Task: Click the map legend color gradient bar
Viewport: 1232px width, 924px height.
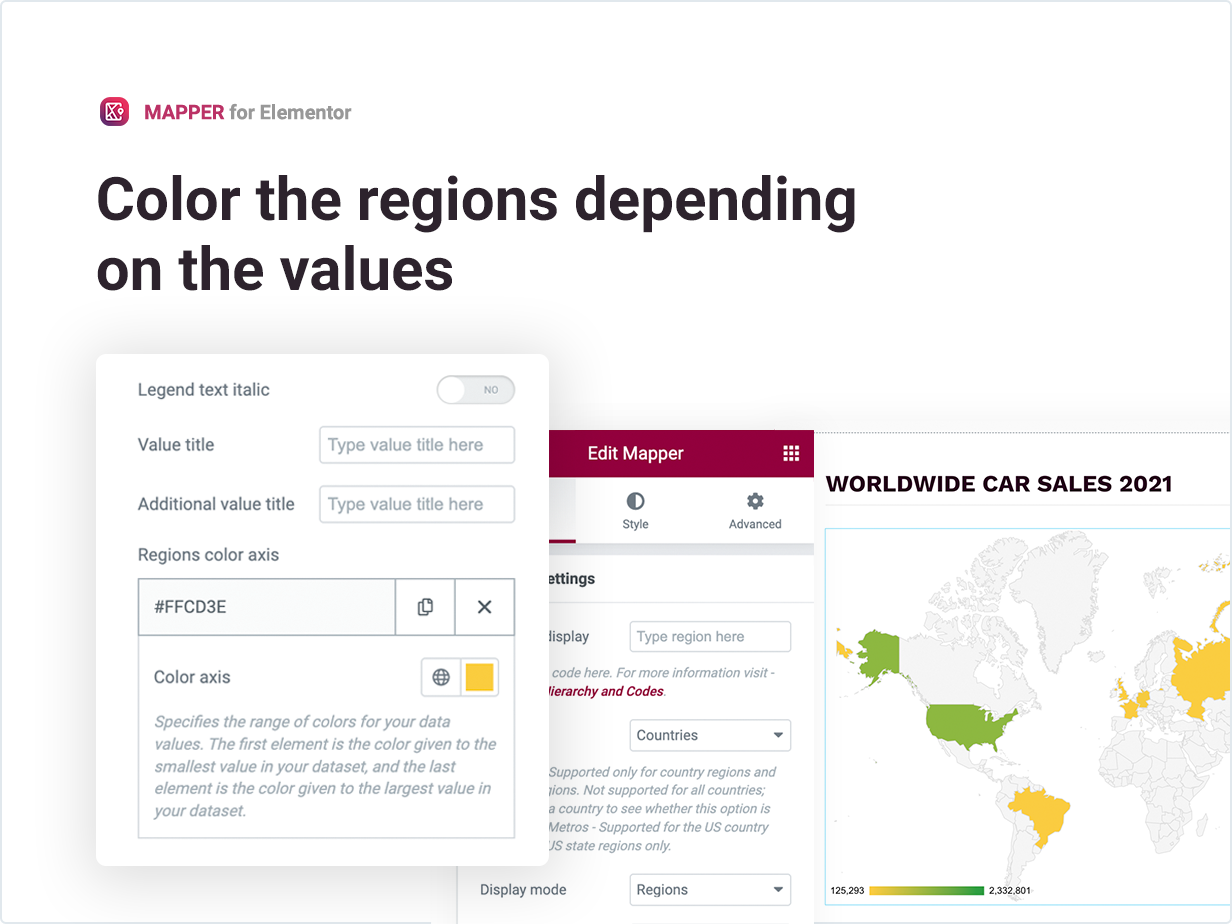Action: pos(927,890)
